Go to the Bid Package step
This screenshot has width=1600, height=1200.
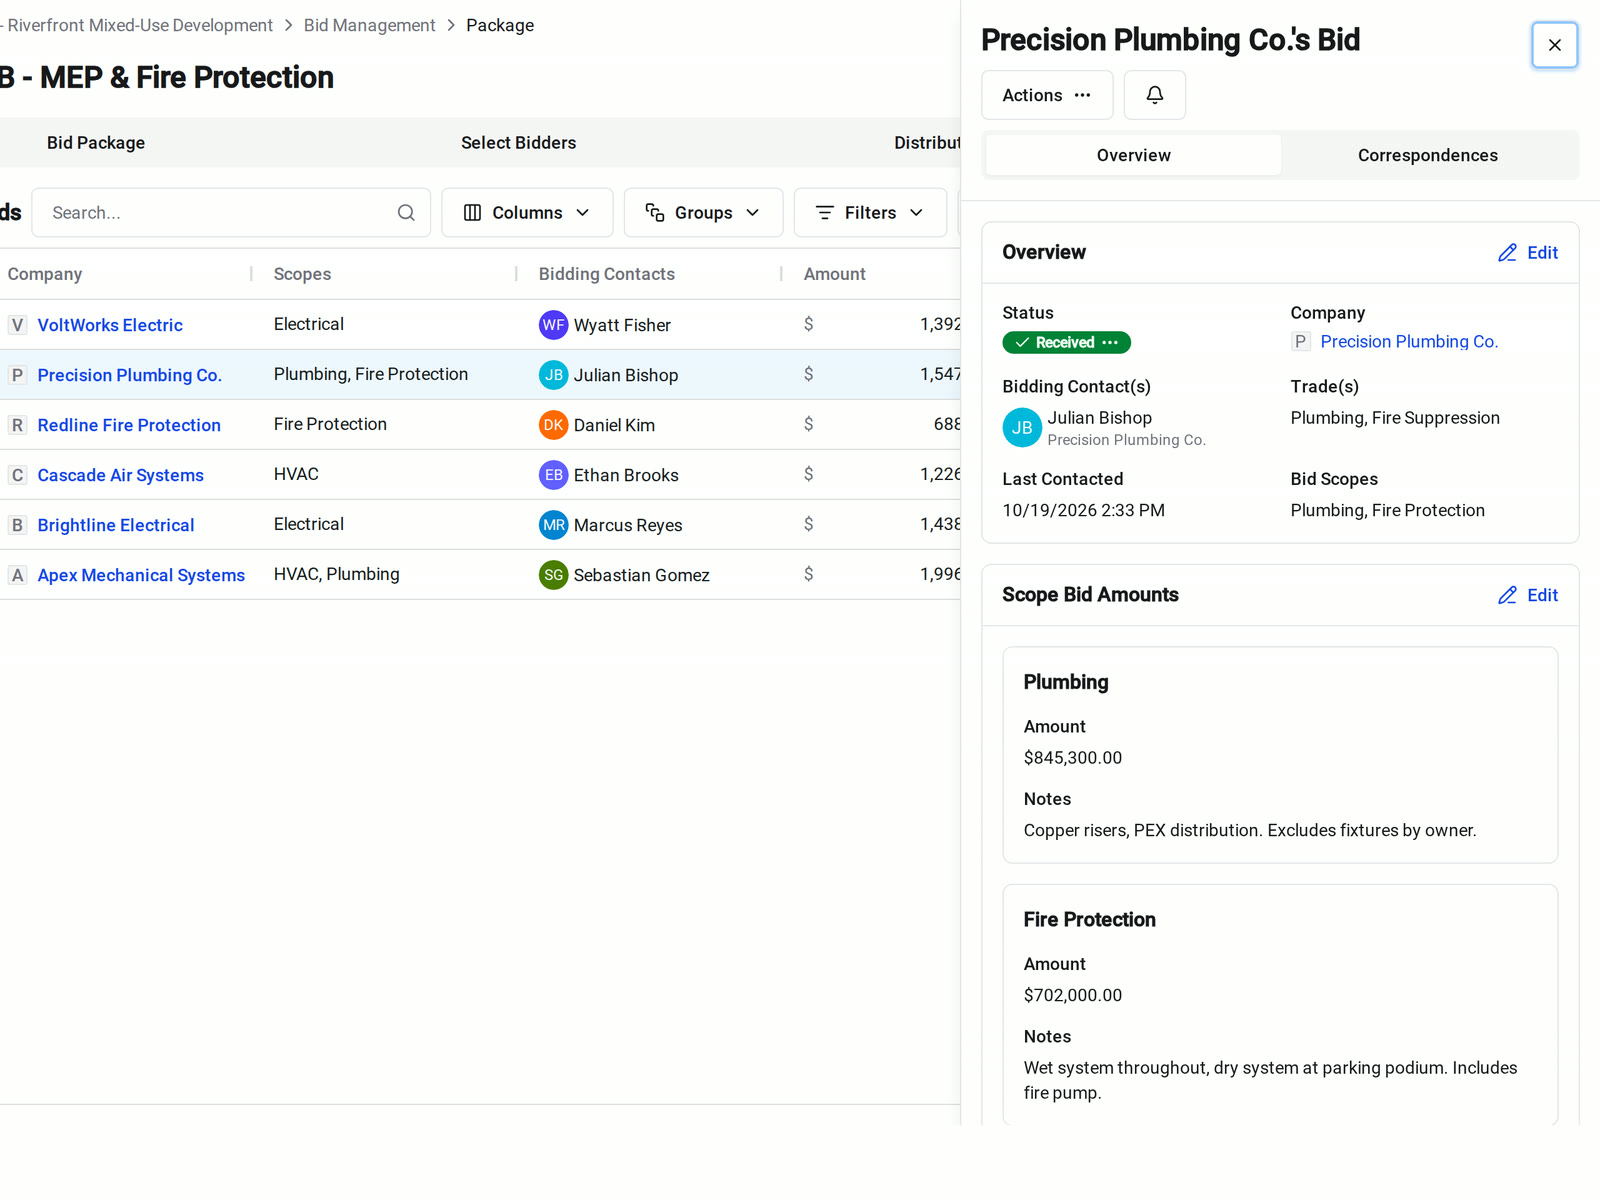[x=96, y=143]
